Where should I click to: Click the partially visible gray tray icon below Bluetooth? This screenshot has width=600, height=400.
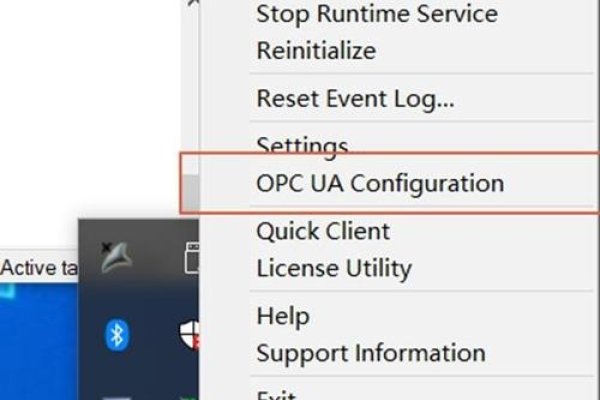pos(117,395)
